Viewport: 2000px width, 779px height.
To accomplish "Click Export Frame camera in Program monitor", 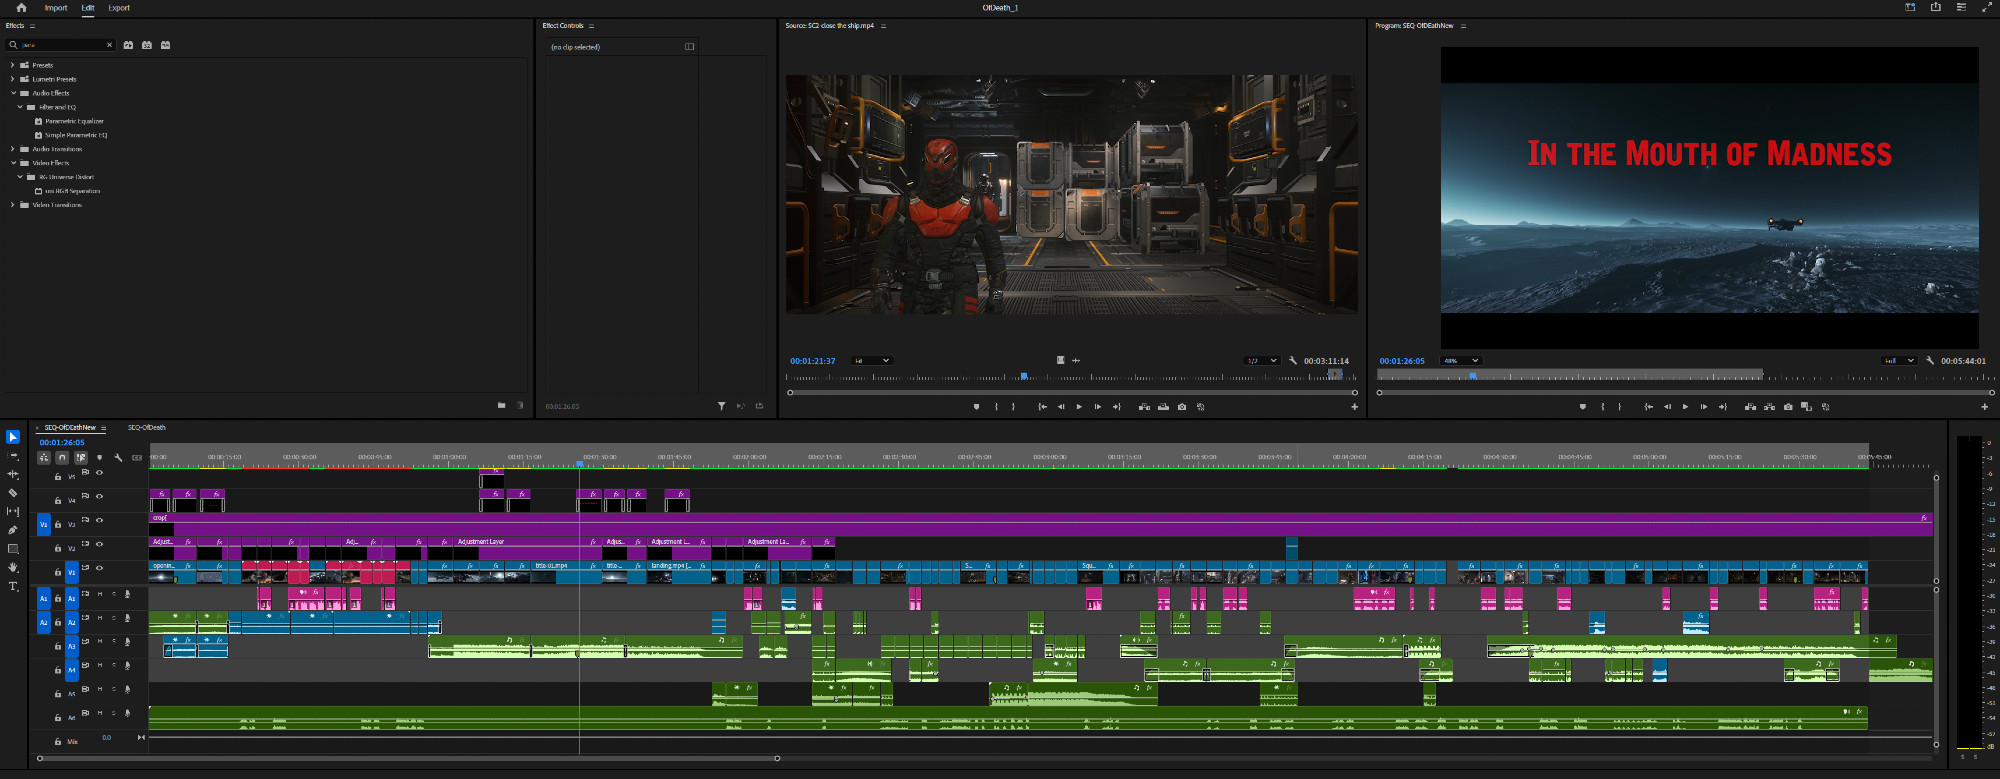I will point(1788,407).
